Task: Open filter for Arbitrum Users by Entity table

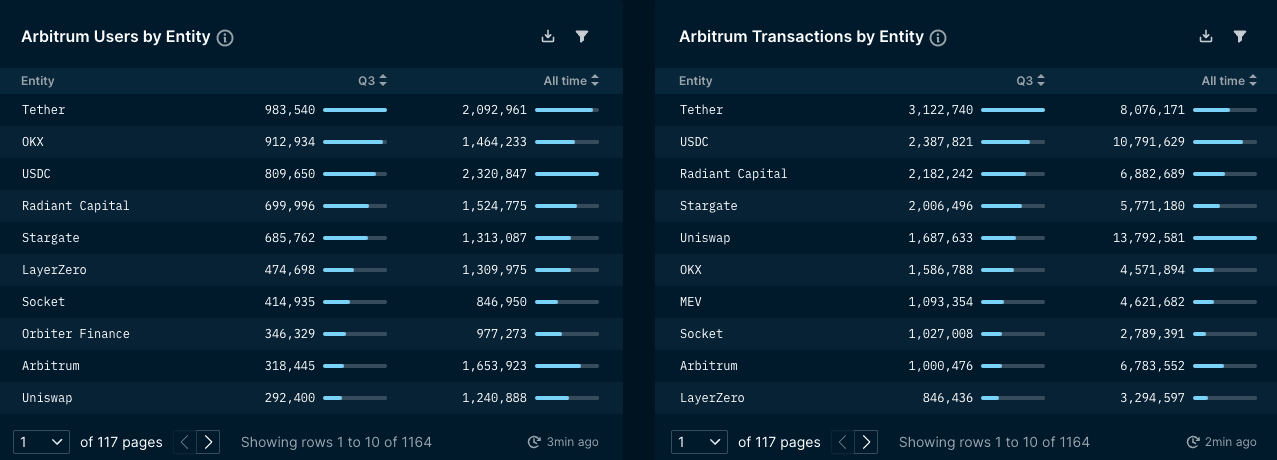Action: pos(582,36)
